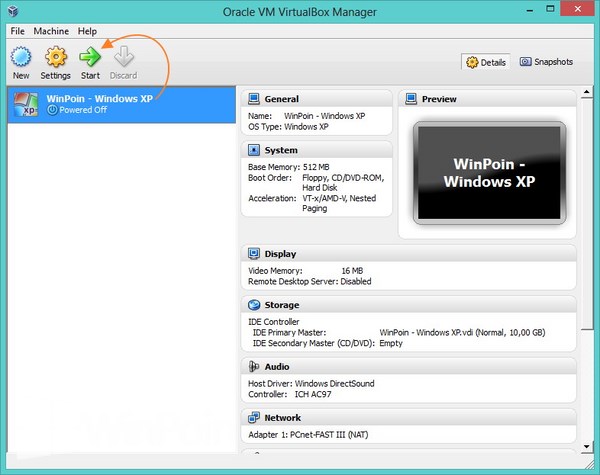Click the Base Memory value 512 MB
This screenshot has width=600, height=475.
tap(316, 167)
